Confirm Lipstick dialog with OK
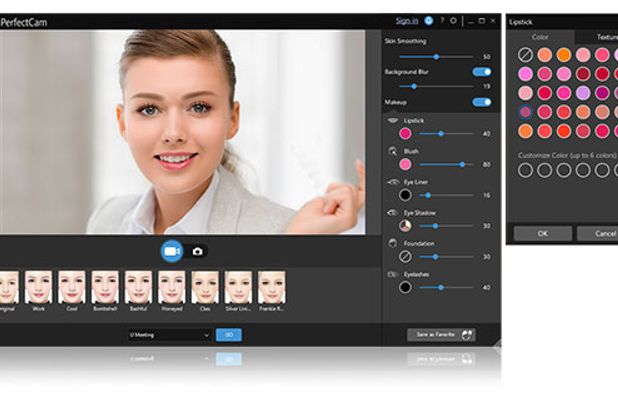Viewport: 618px width, 394px height. [x=543, y=233]
